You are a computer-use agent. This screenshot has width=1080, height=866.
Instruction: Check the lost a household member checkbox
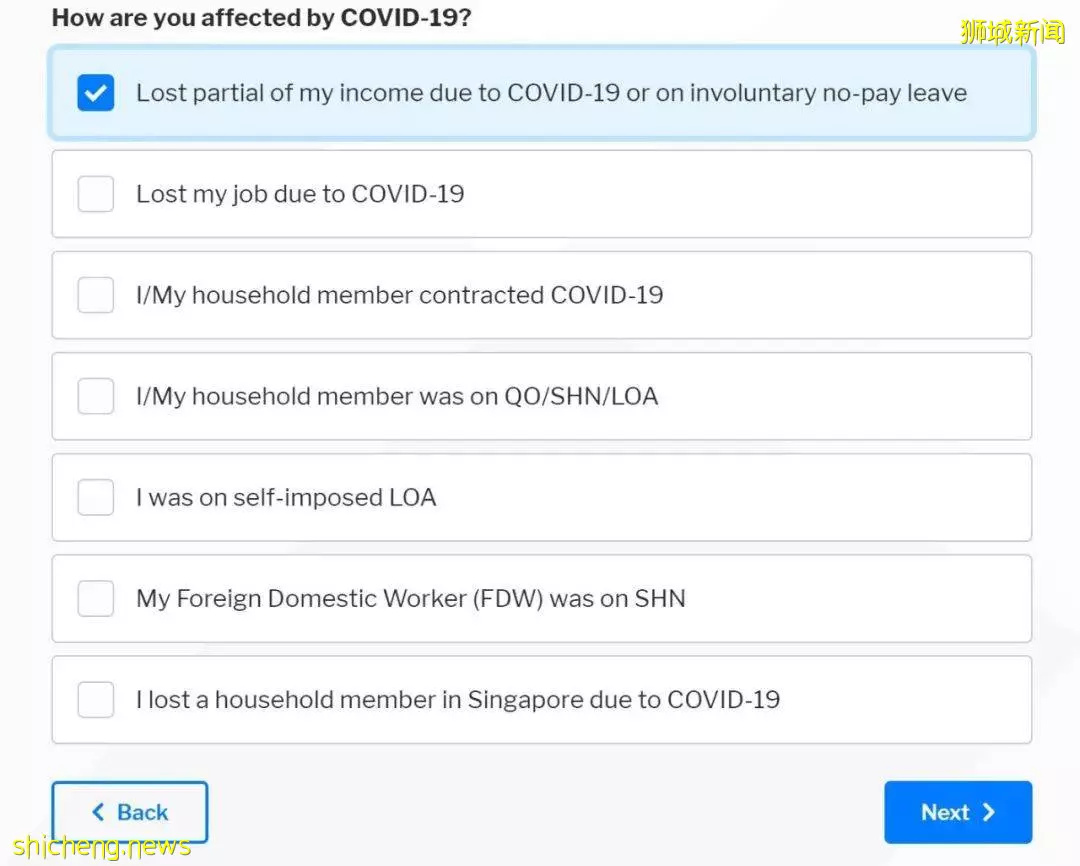[x=96, y=699]
